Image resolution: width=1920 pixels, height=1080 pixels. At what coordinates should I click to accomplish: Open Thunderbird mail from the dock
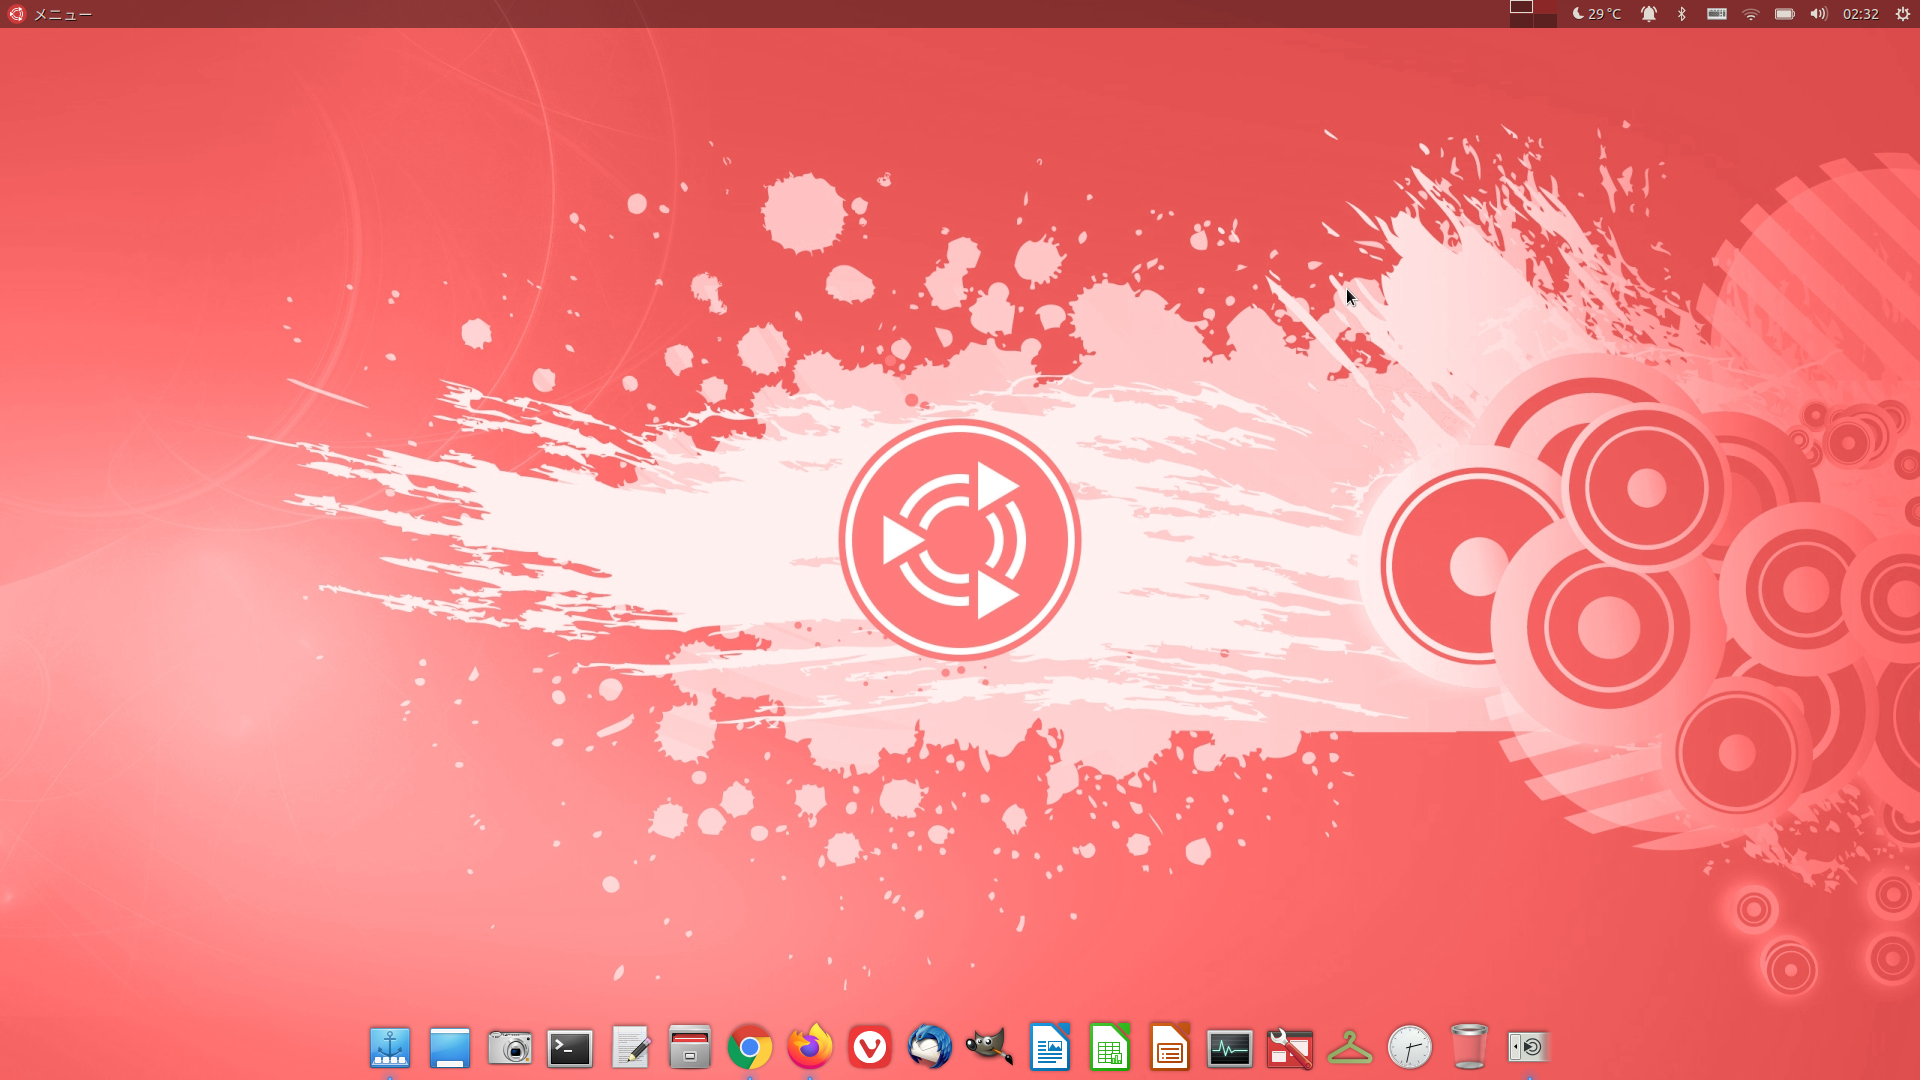930,1048
